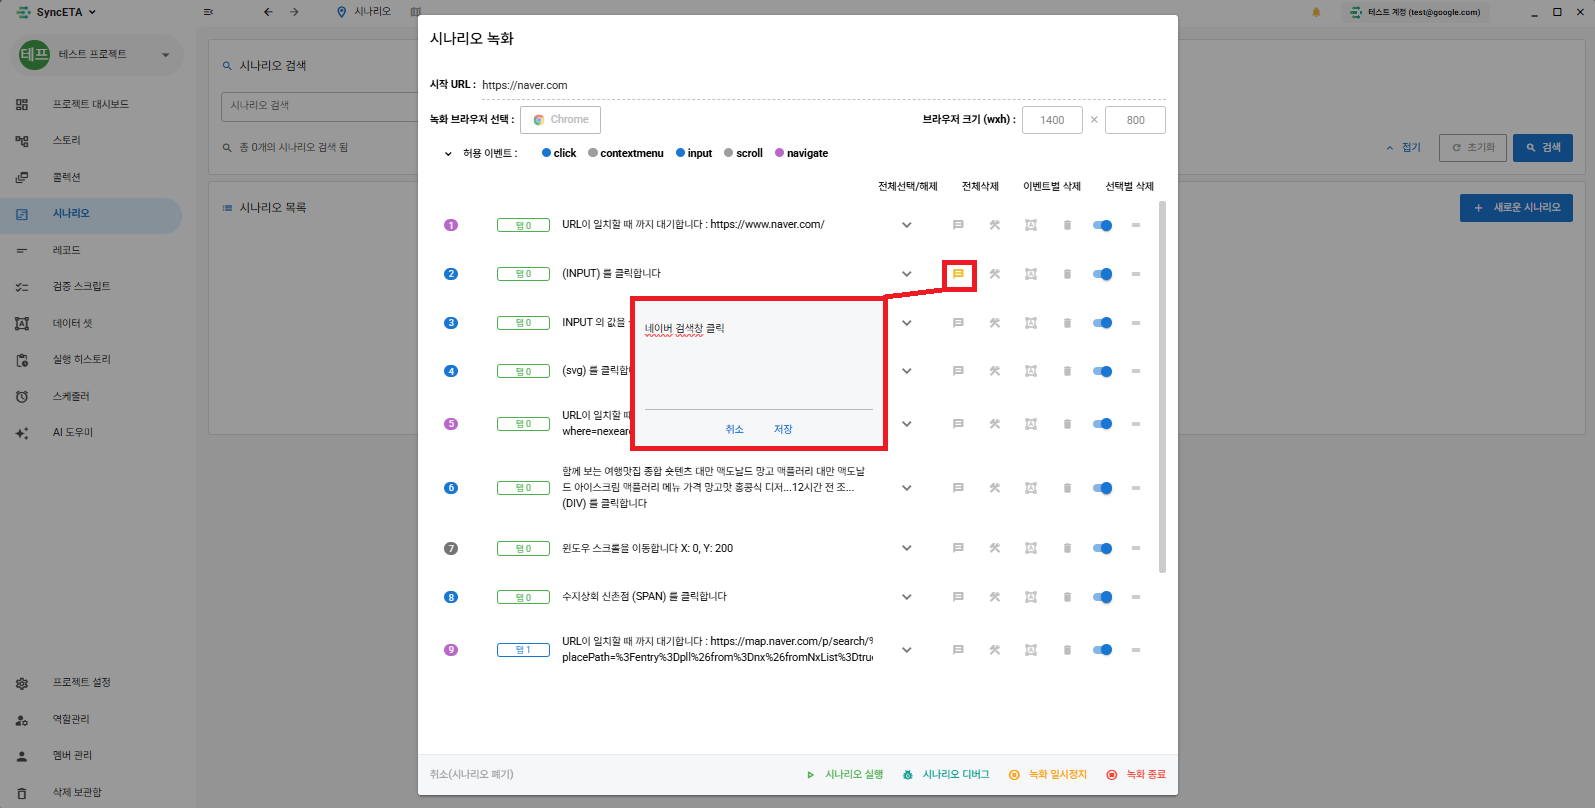Open the scheduler (스케줄러) sidebar item
The width and height of the screenshot is (1595, 808).
coord(91,396)
